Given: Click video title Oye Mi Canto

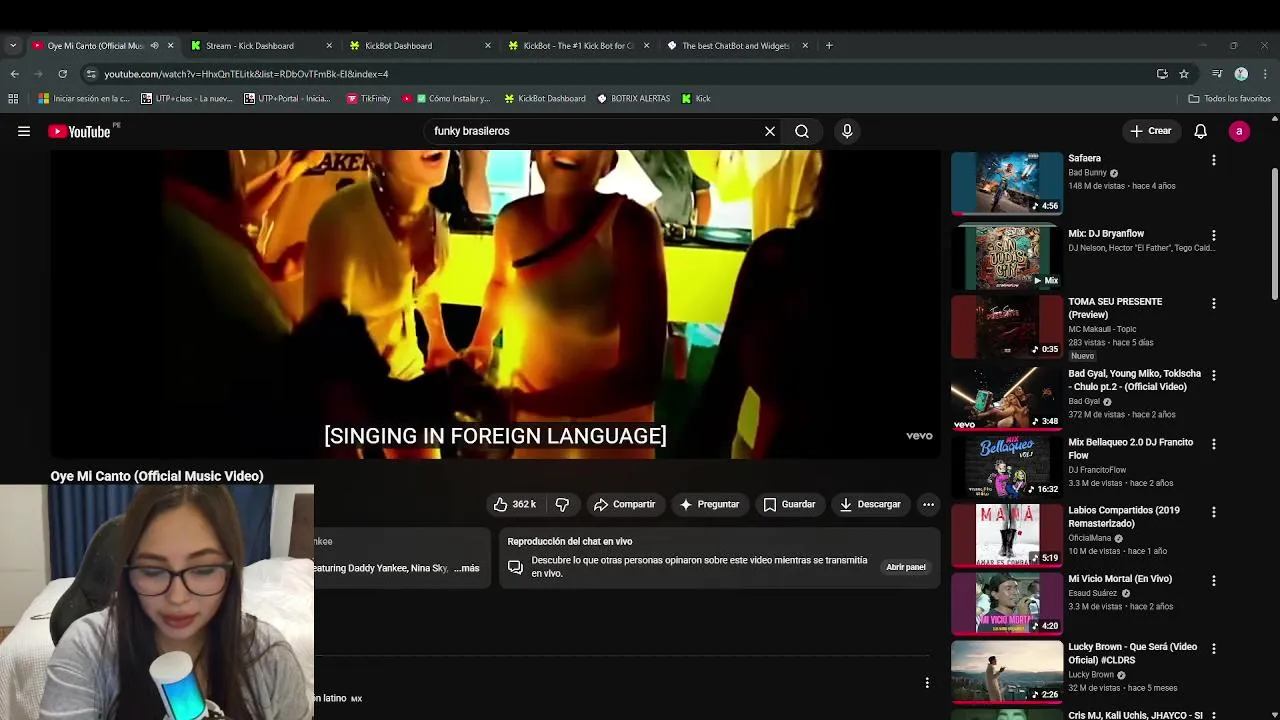Looking at the screenshot, I should pyautogui.click(x=157, y=476).
